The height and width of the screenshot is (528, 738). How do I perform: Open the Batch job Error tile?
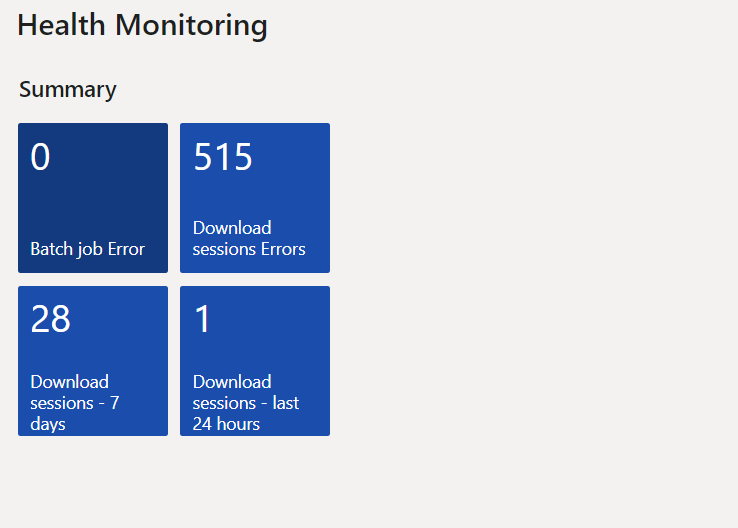point(93,198)
